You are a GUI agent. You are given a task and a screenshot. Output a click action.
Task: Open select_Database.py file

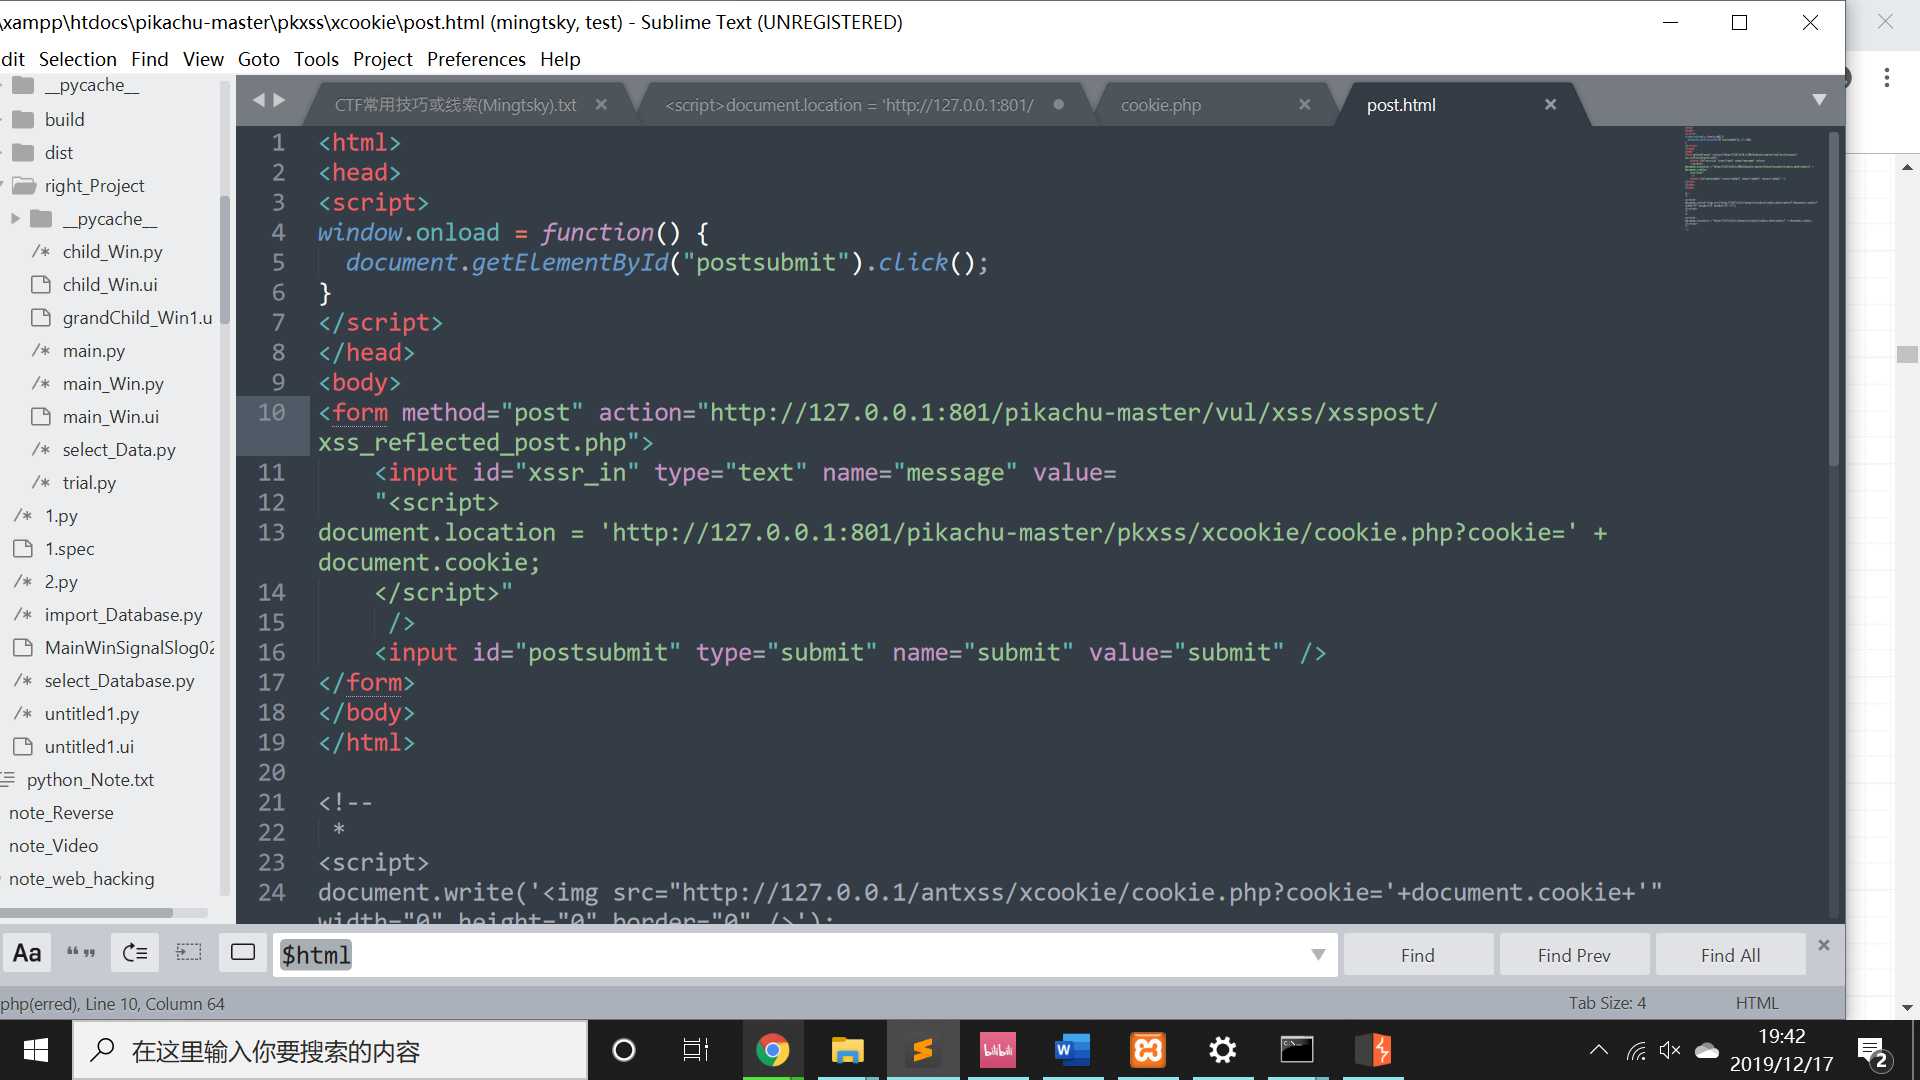(119, 680)
